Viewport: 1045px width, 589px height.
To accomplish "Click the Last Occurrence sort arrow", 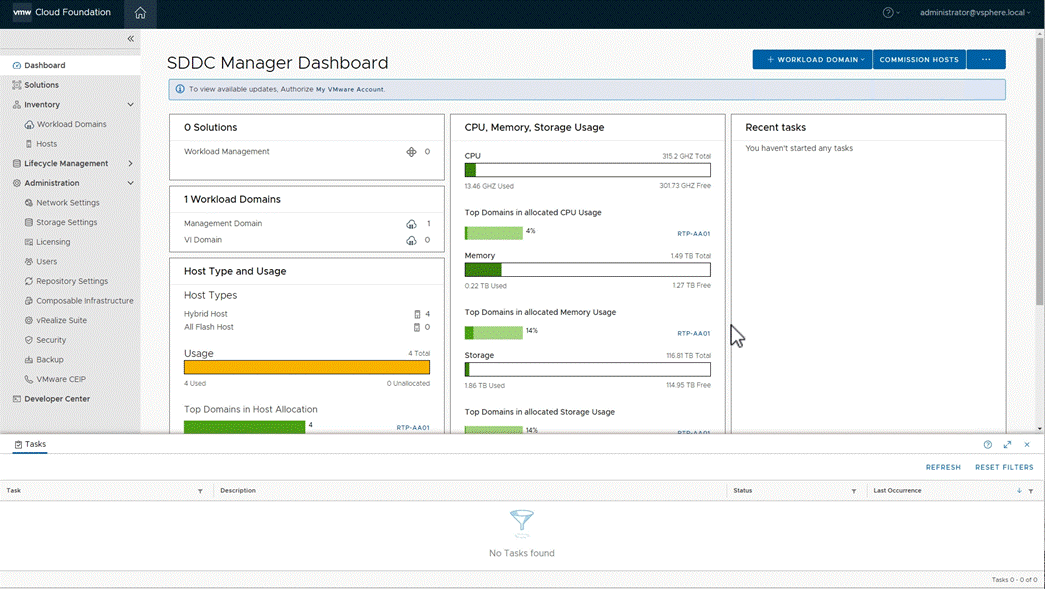I will tap(1019, 491).
